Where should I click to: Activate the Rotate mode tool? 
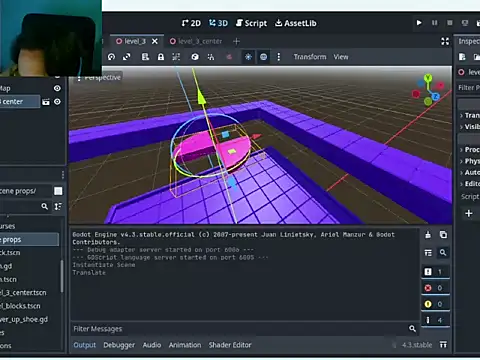111,57
